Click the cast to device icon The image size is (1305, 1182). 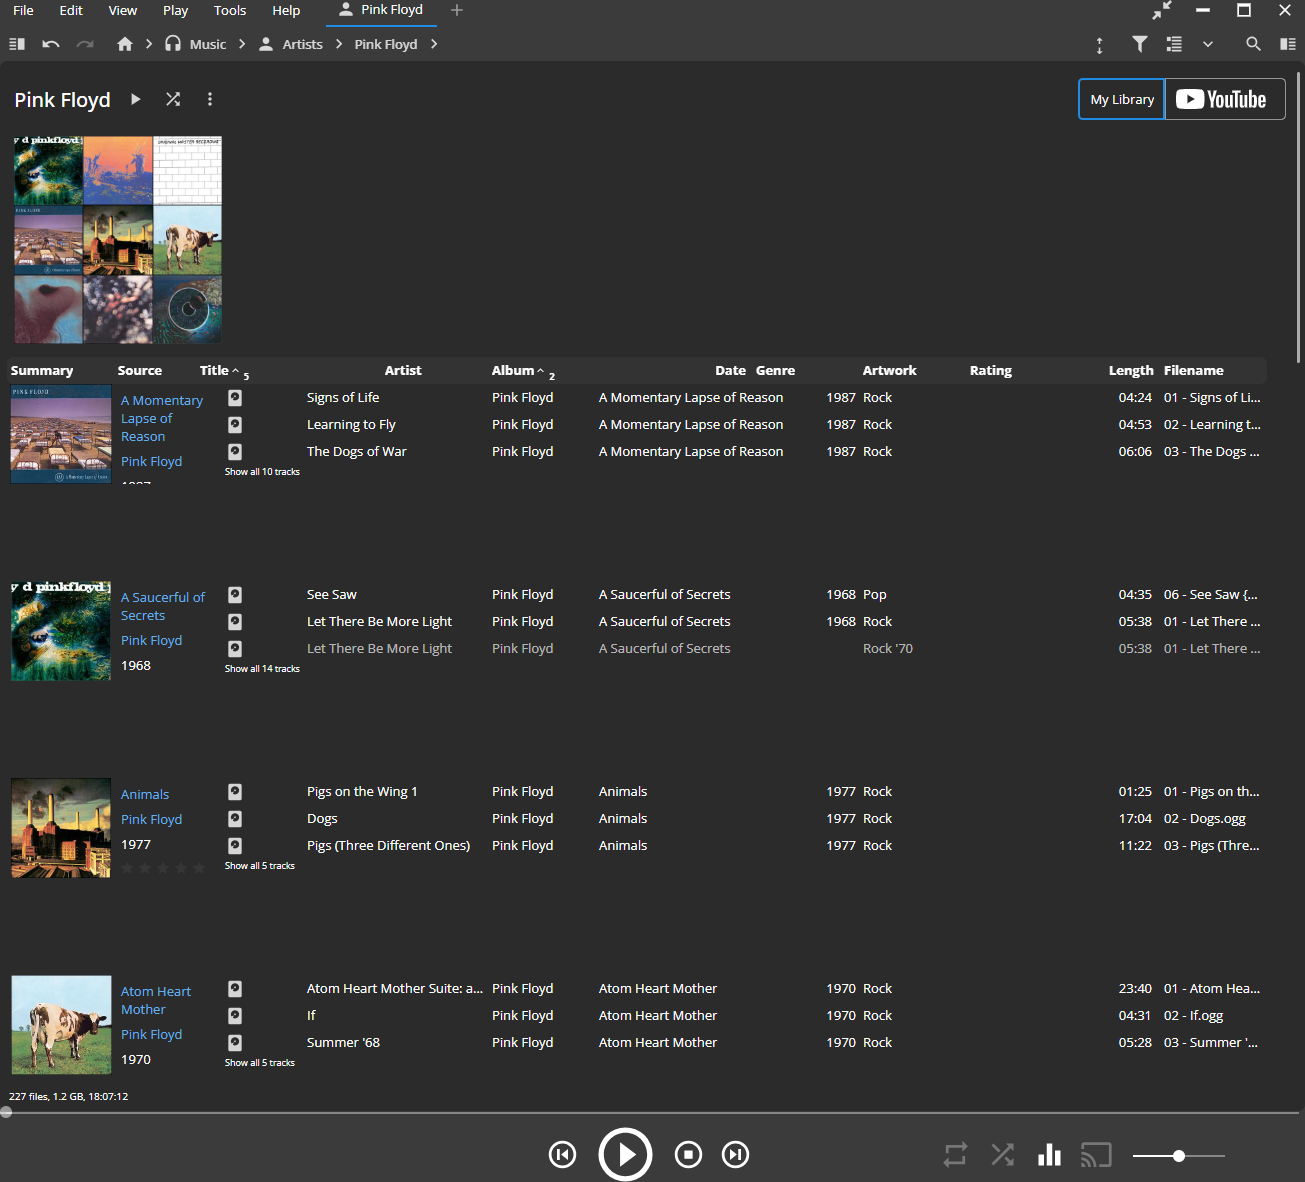1096,1155
